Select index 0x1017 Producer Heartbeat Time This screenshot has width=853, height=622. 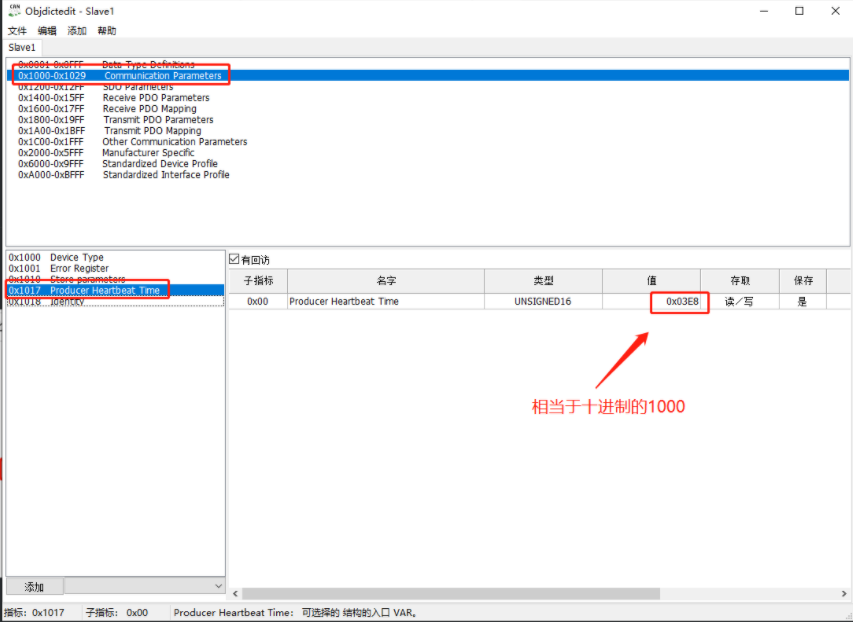[115, 290]
